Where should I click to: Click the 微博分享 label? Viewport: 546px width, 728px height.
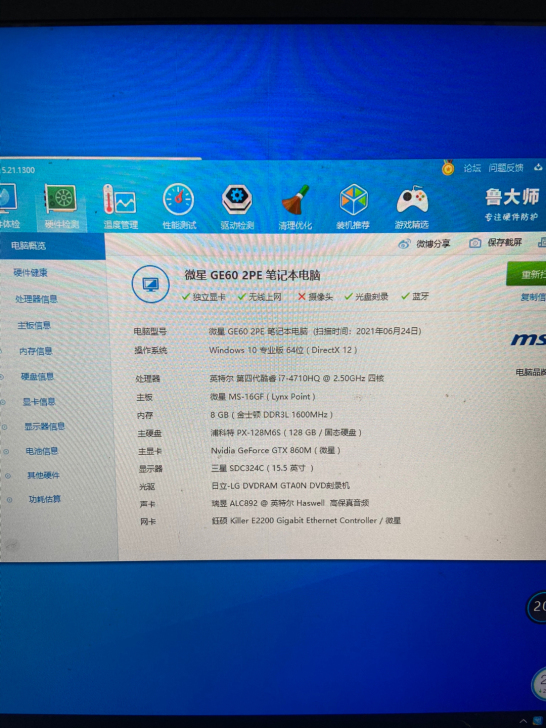point(433,244)
